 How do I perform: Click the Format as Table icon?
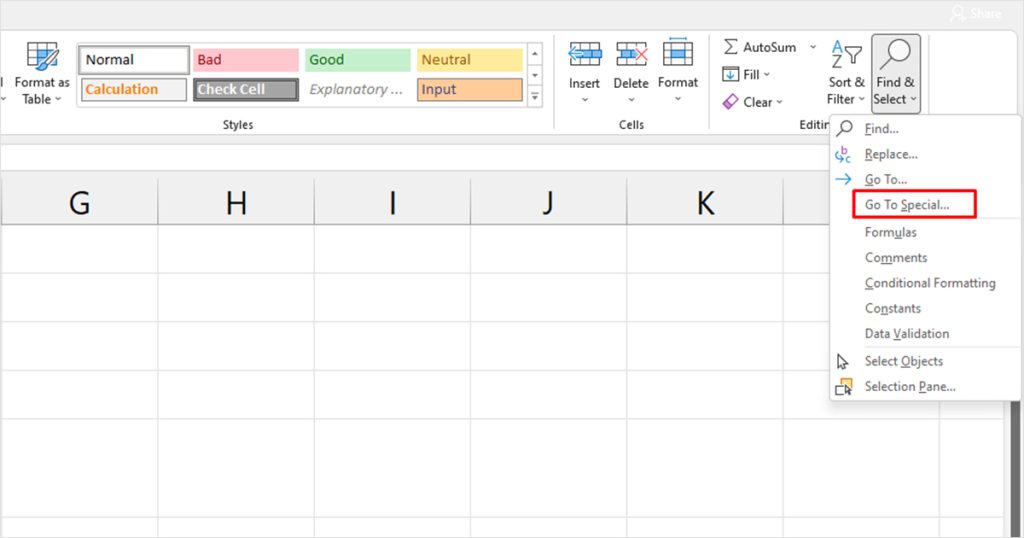coord(42,57)
